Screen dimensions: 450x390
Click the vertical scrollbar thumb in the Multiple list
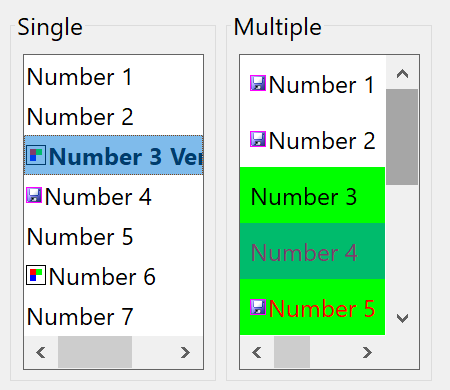click(x=402, y=137)
